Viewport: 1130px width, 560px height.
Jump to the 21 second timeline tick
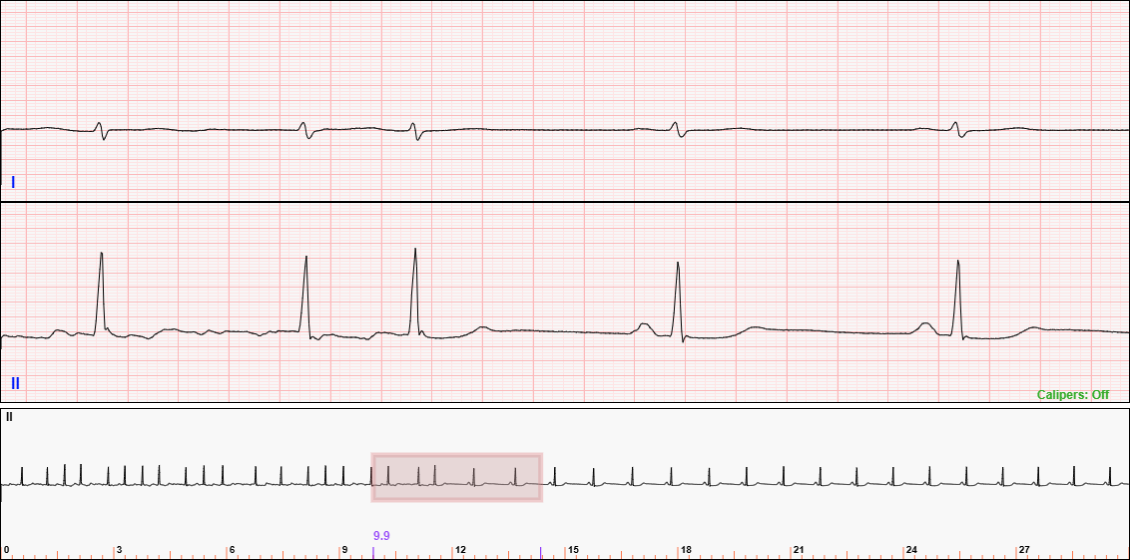click(799, 550)
